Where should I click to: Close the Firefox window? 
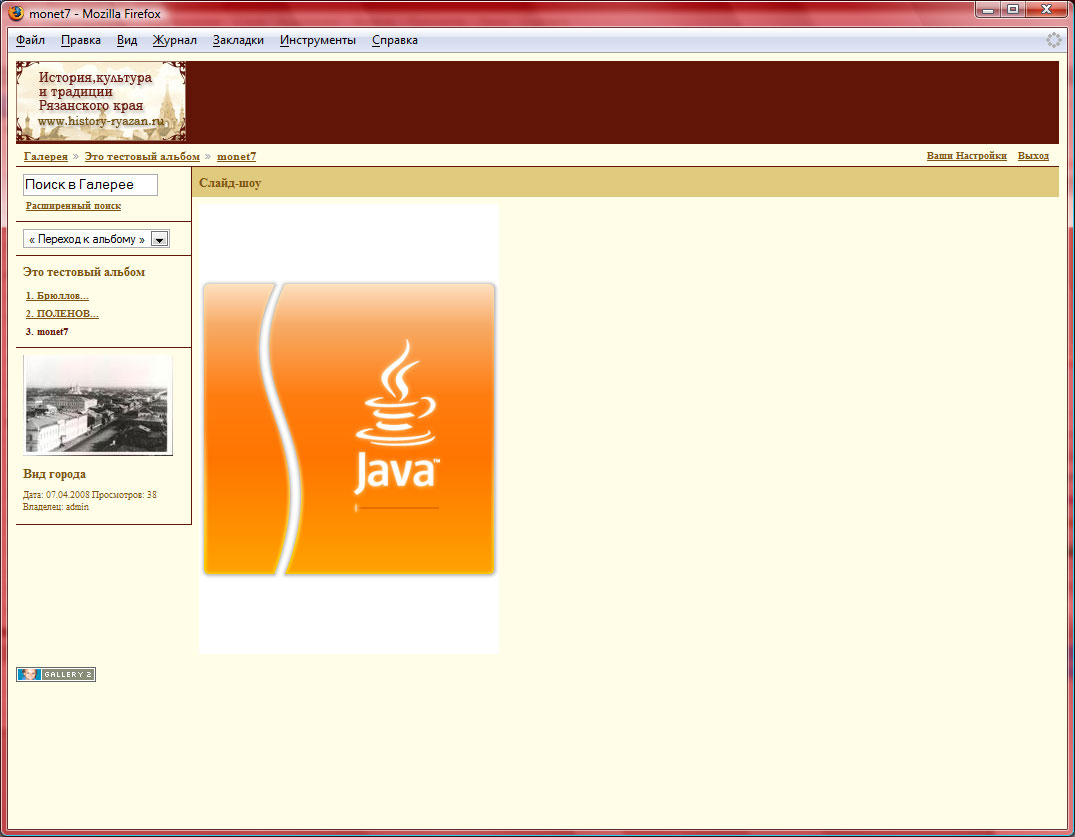tap(1047, 10)
